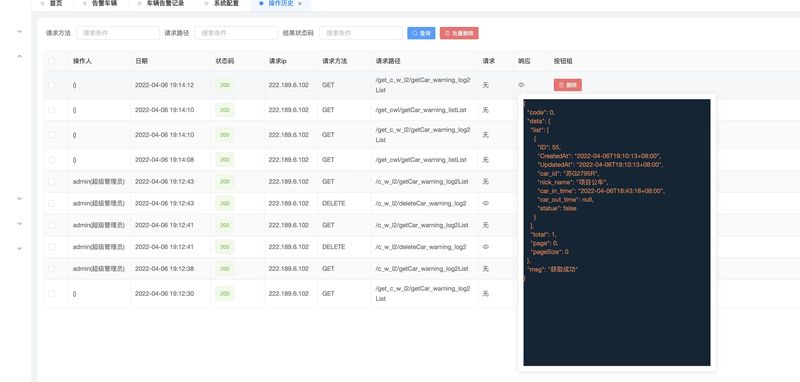
Task: Expand the bottom sidebar chevron menu
Action: pyautogui.click(x=19, y=248)
